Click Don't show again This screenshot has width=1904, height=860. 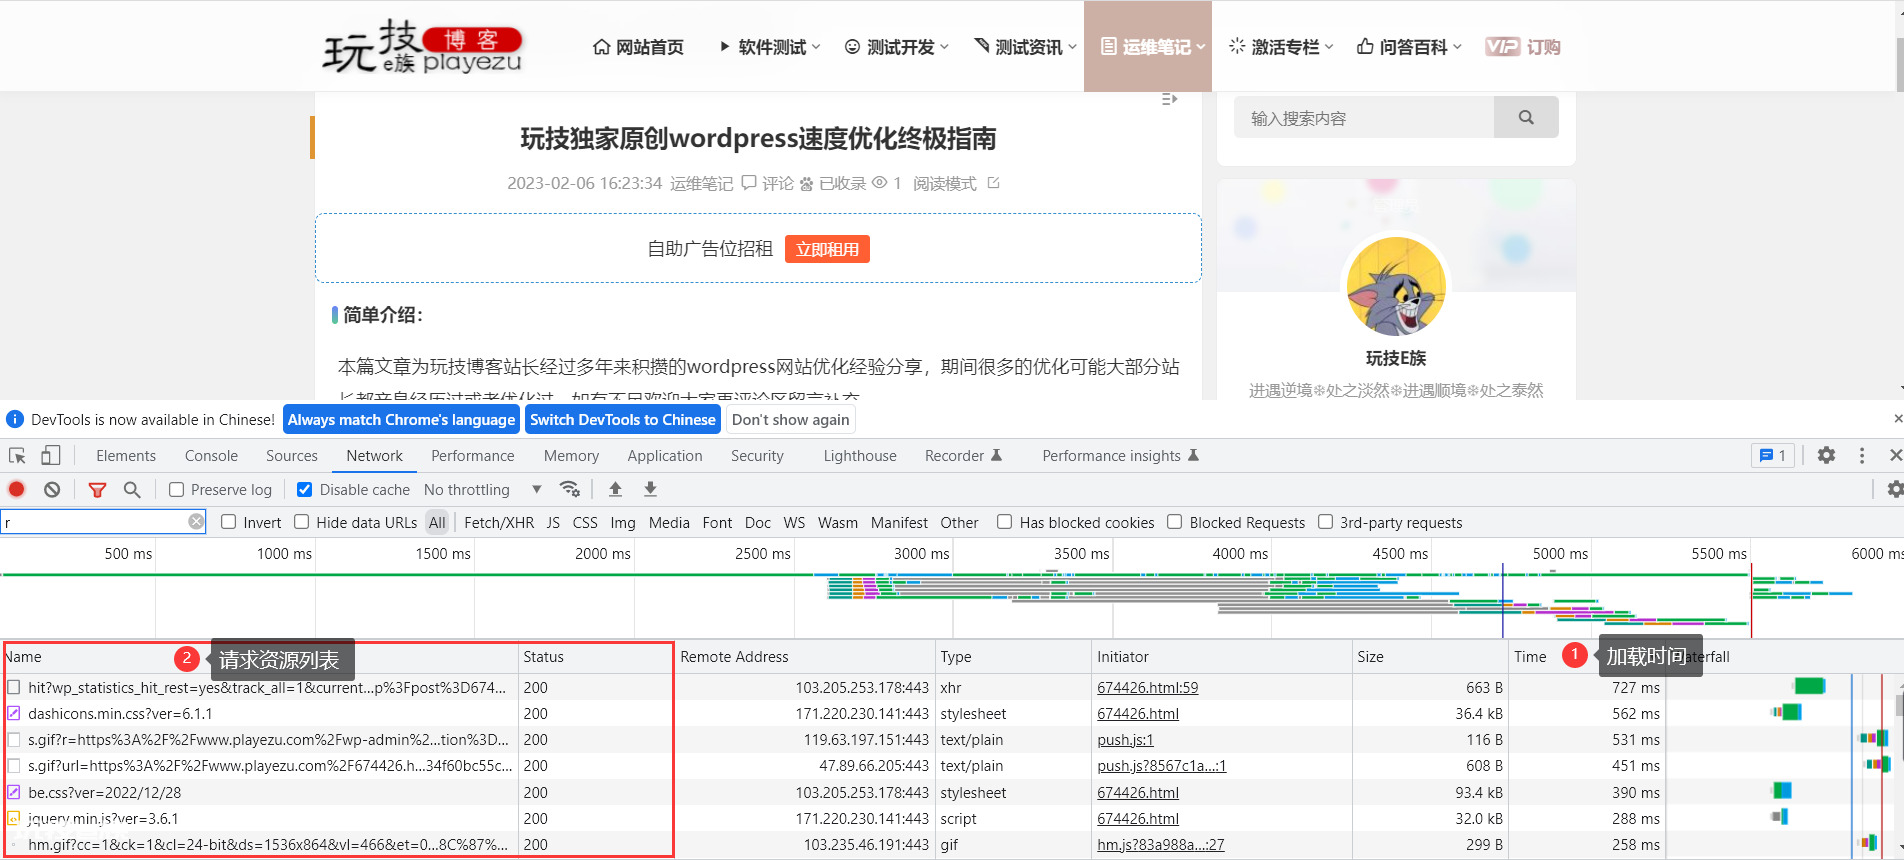(790, 419)
